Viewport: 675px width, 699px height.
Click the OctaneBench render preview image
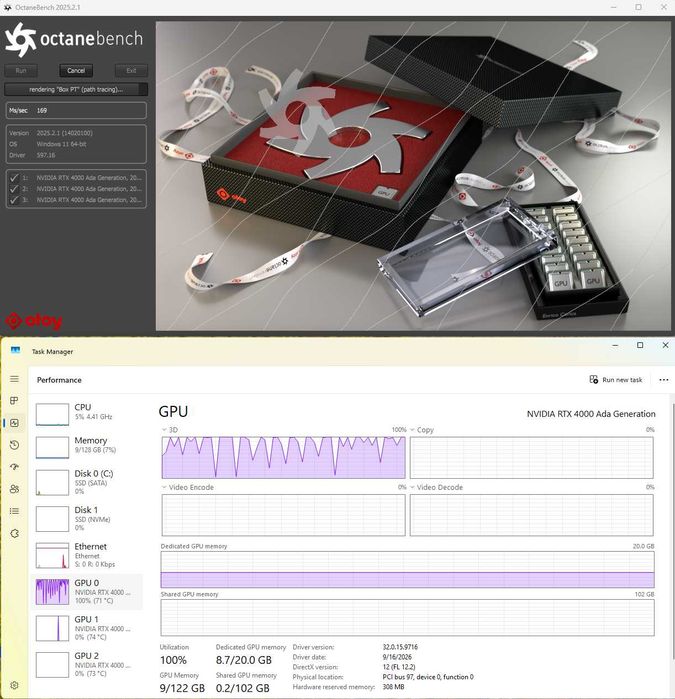pos(413,176)
